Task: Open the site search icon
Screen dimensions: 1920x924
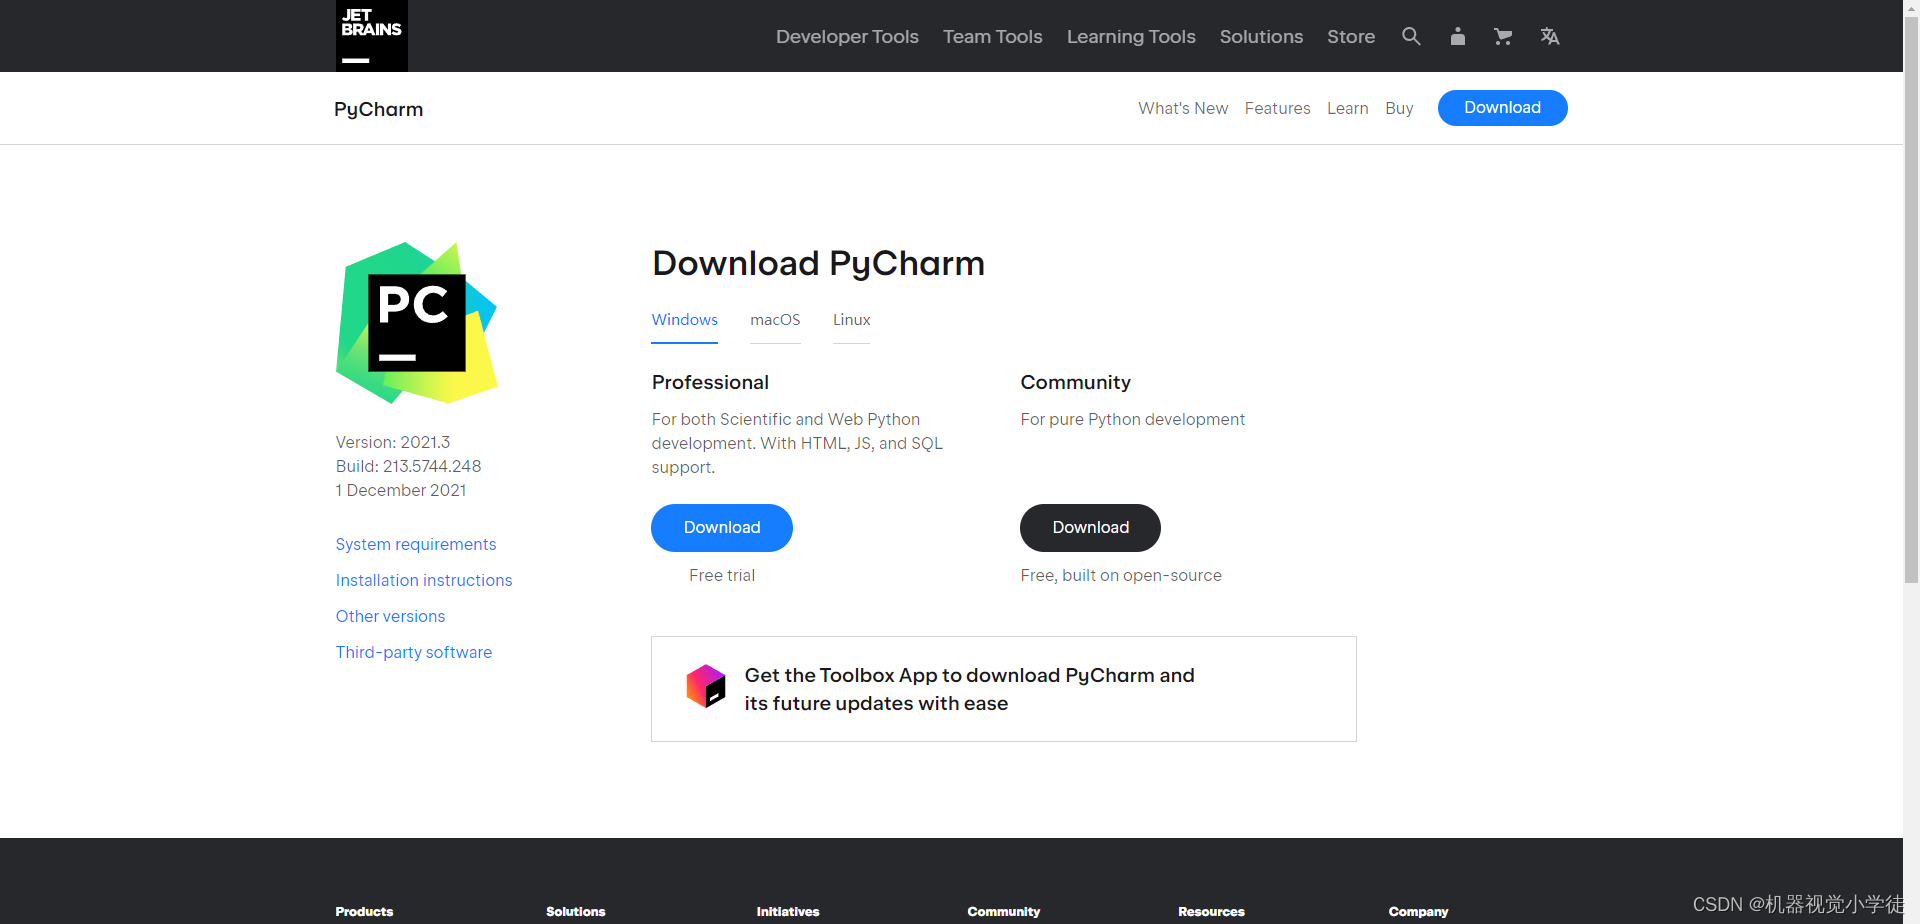Action: (x=1411, y=36)
